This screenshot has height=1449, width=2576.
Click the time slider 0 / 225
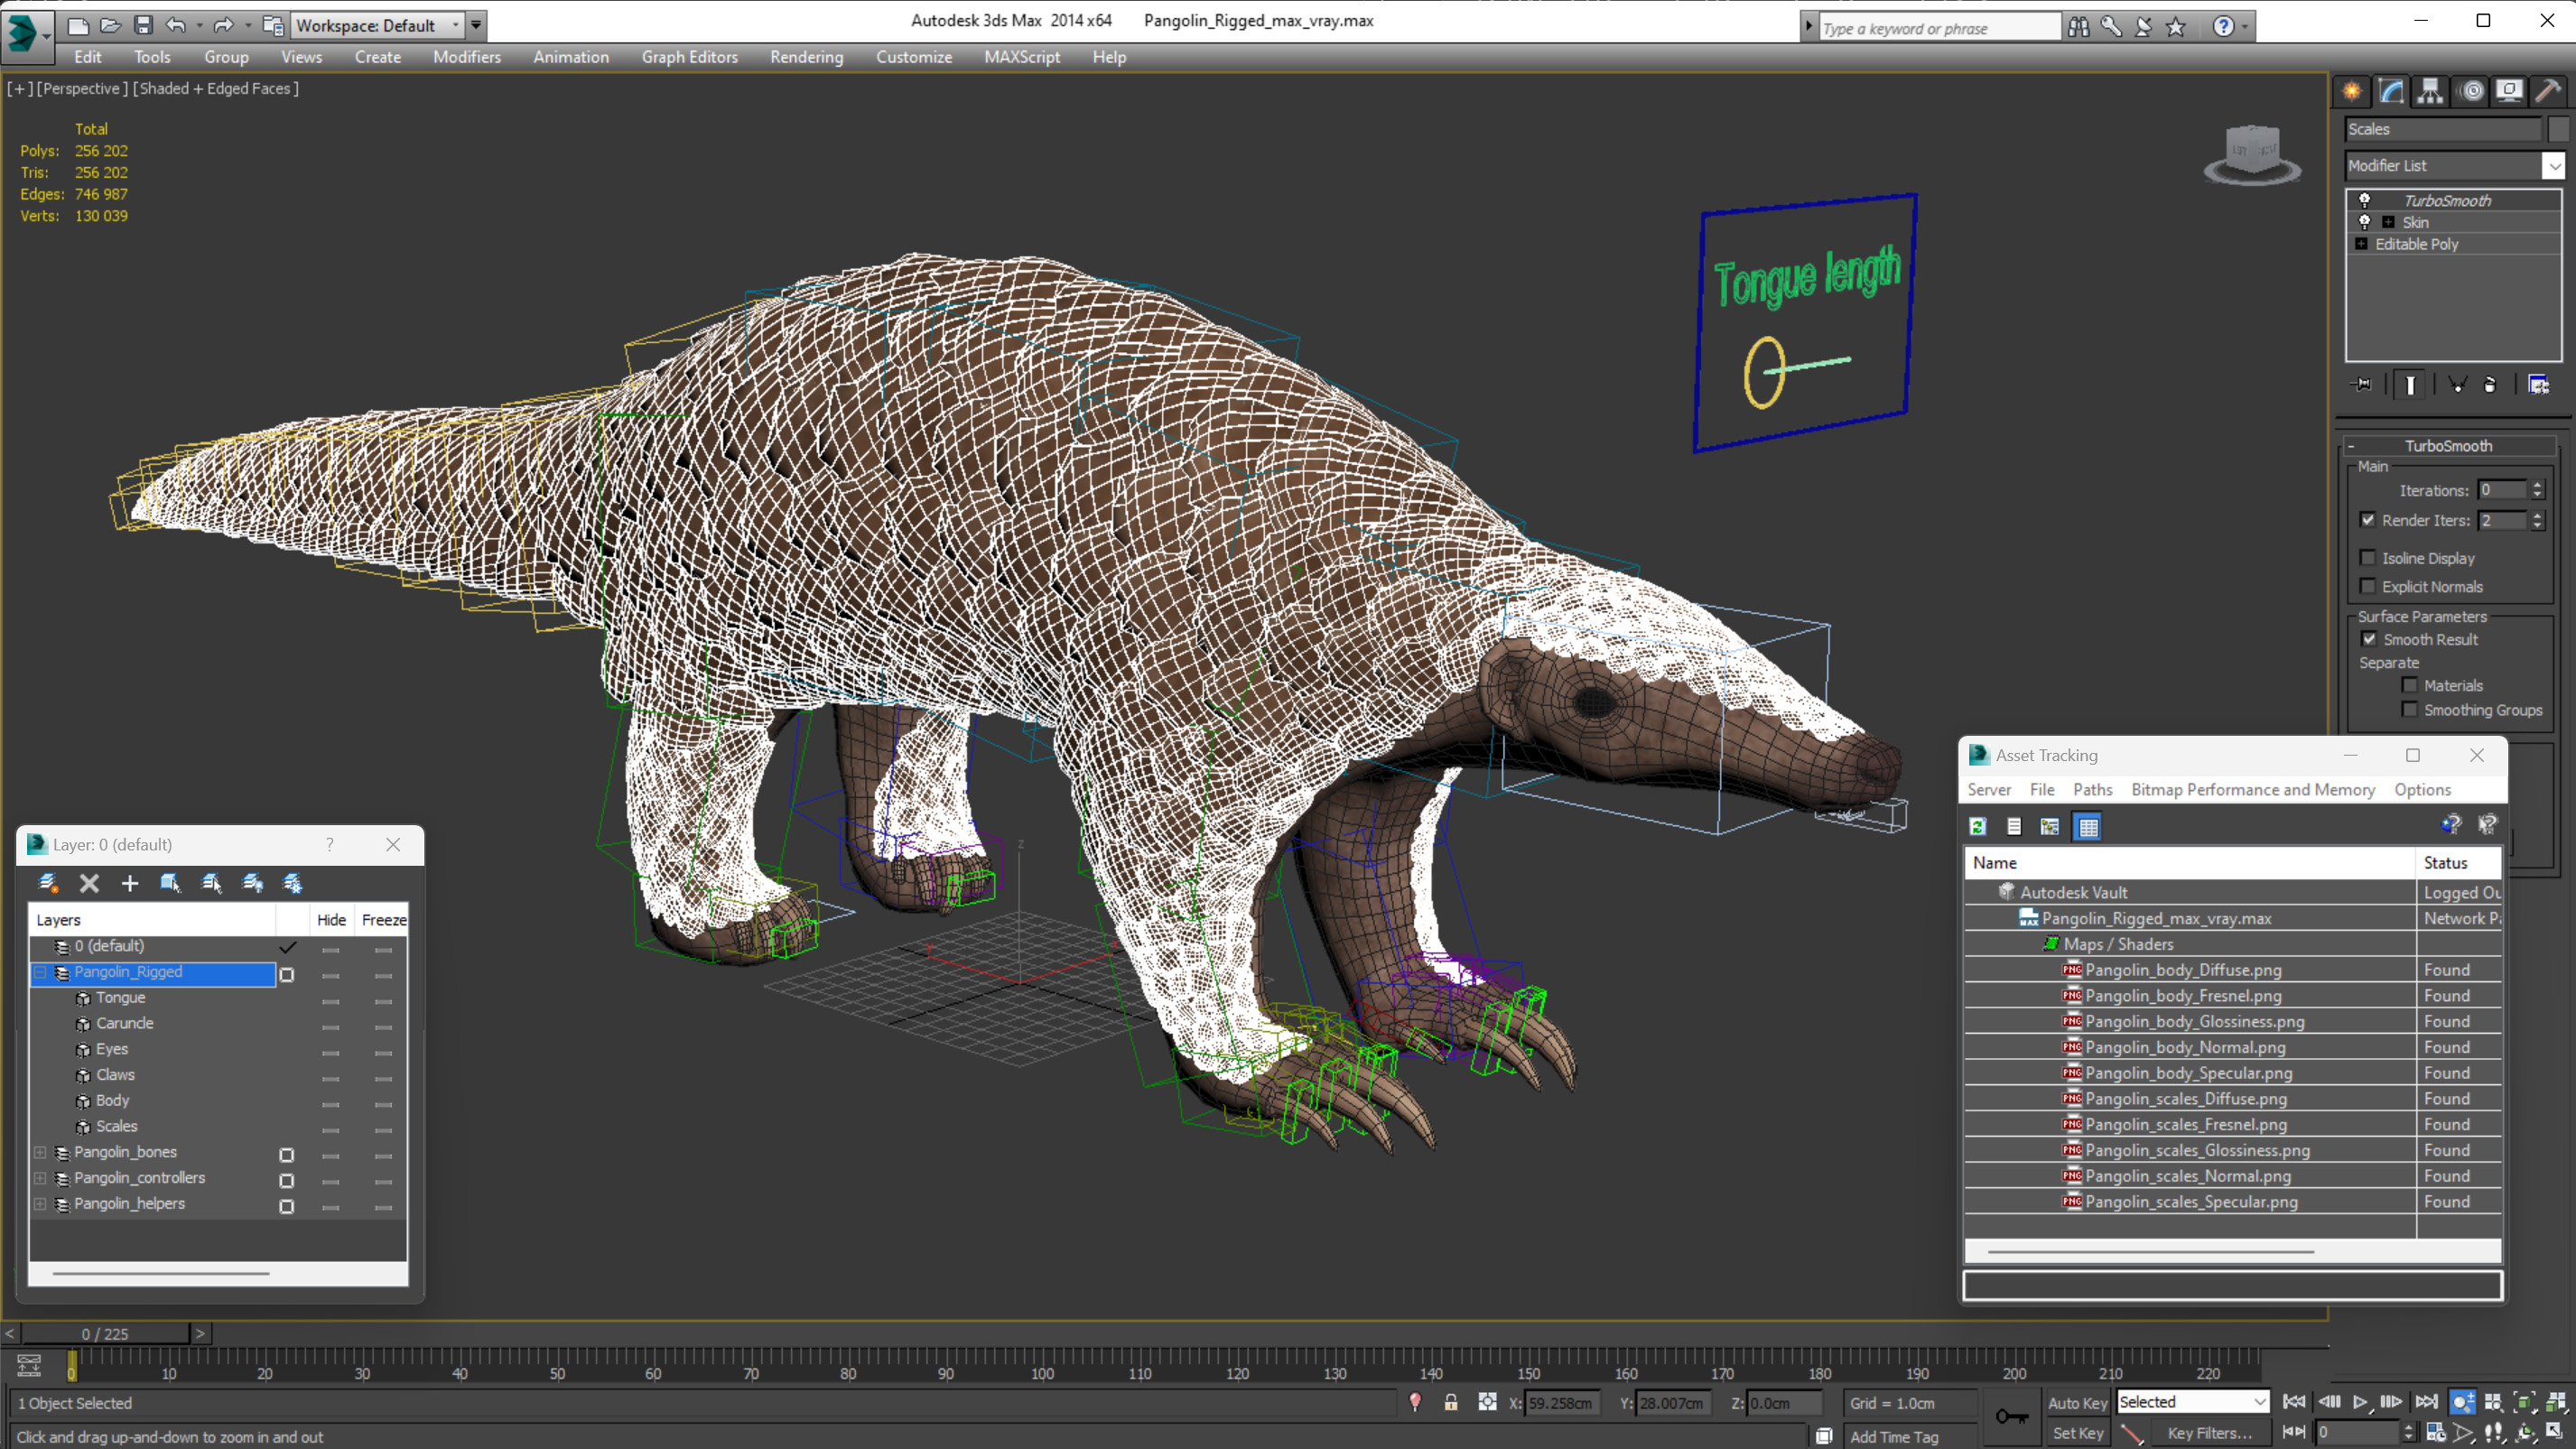pos(105,1333)
